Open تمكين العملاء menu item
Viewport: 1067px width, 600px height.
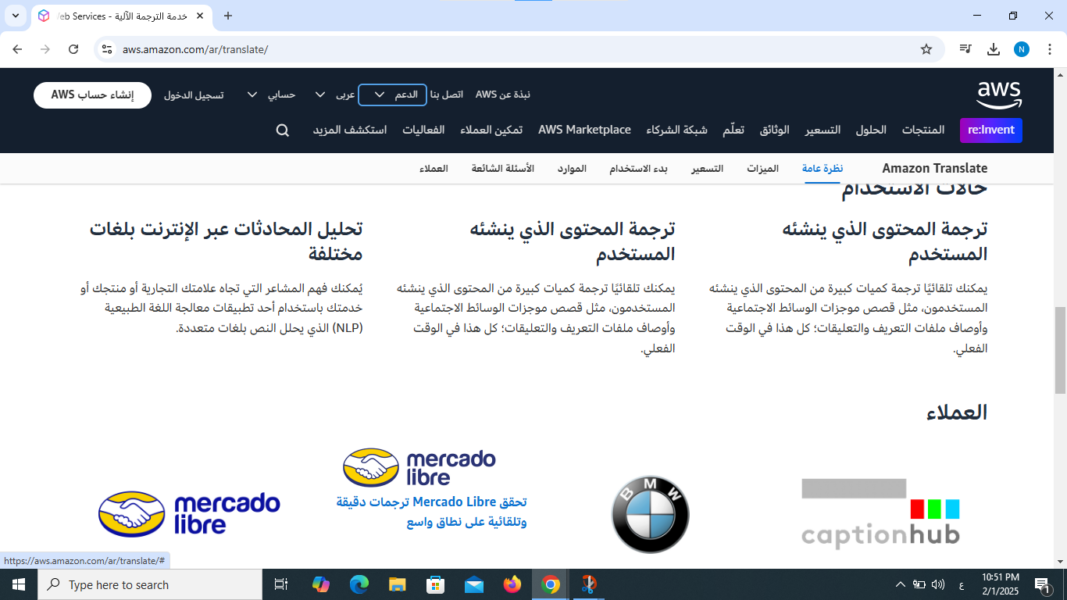coord(491,130)
